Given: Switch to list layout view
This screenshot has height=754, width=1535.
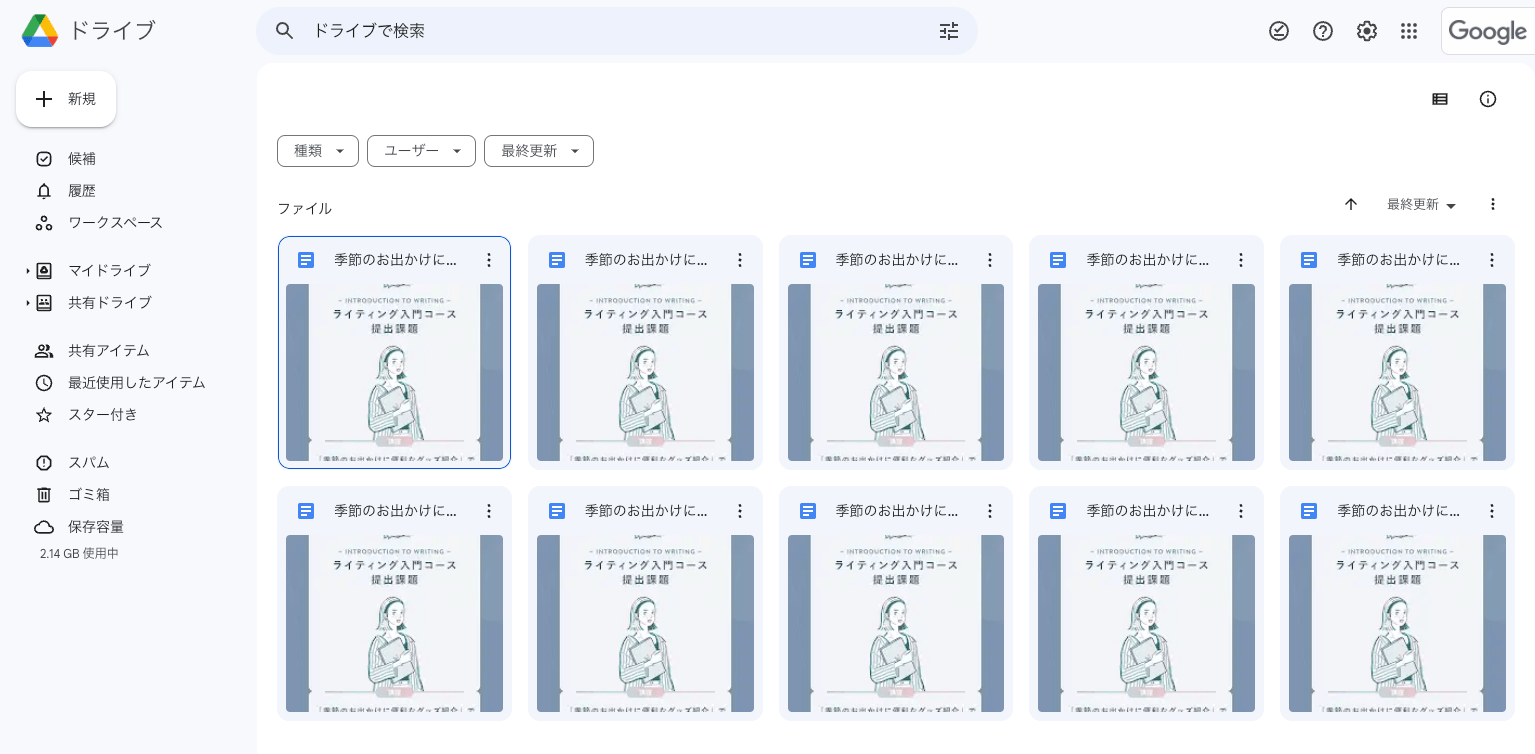Looking at the screenshot, I should (x=1440, y=99).
